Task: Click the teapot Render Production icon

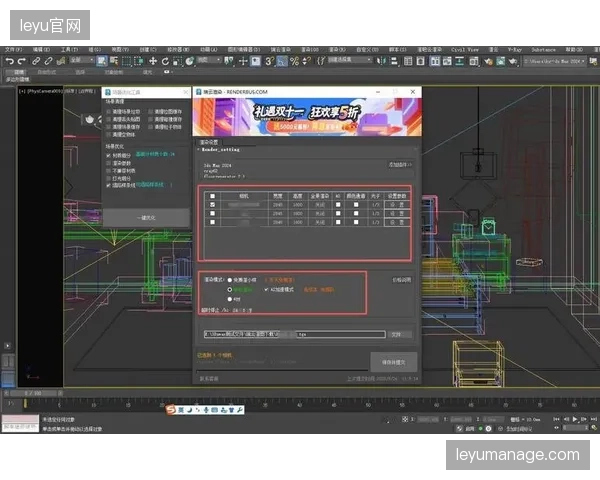Action: [513, 61]
